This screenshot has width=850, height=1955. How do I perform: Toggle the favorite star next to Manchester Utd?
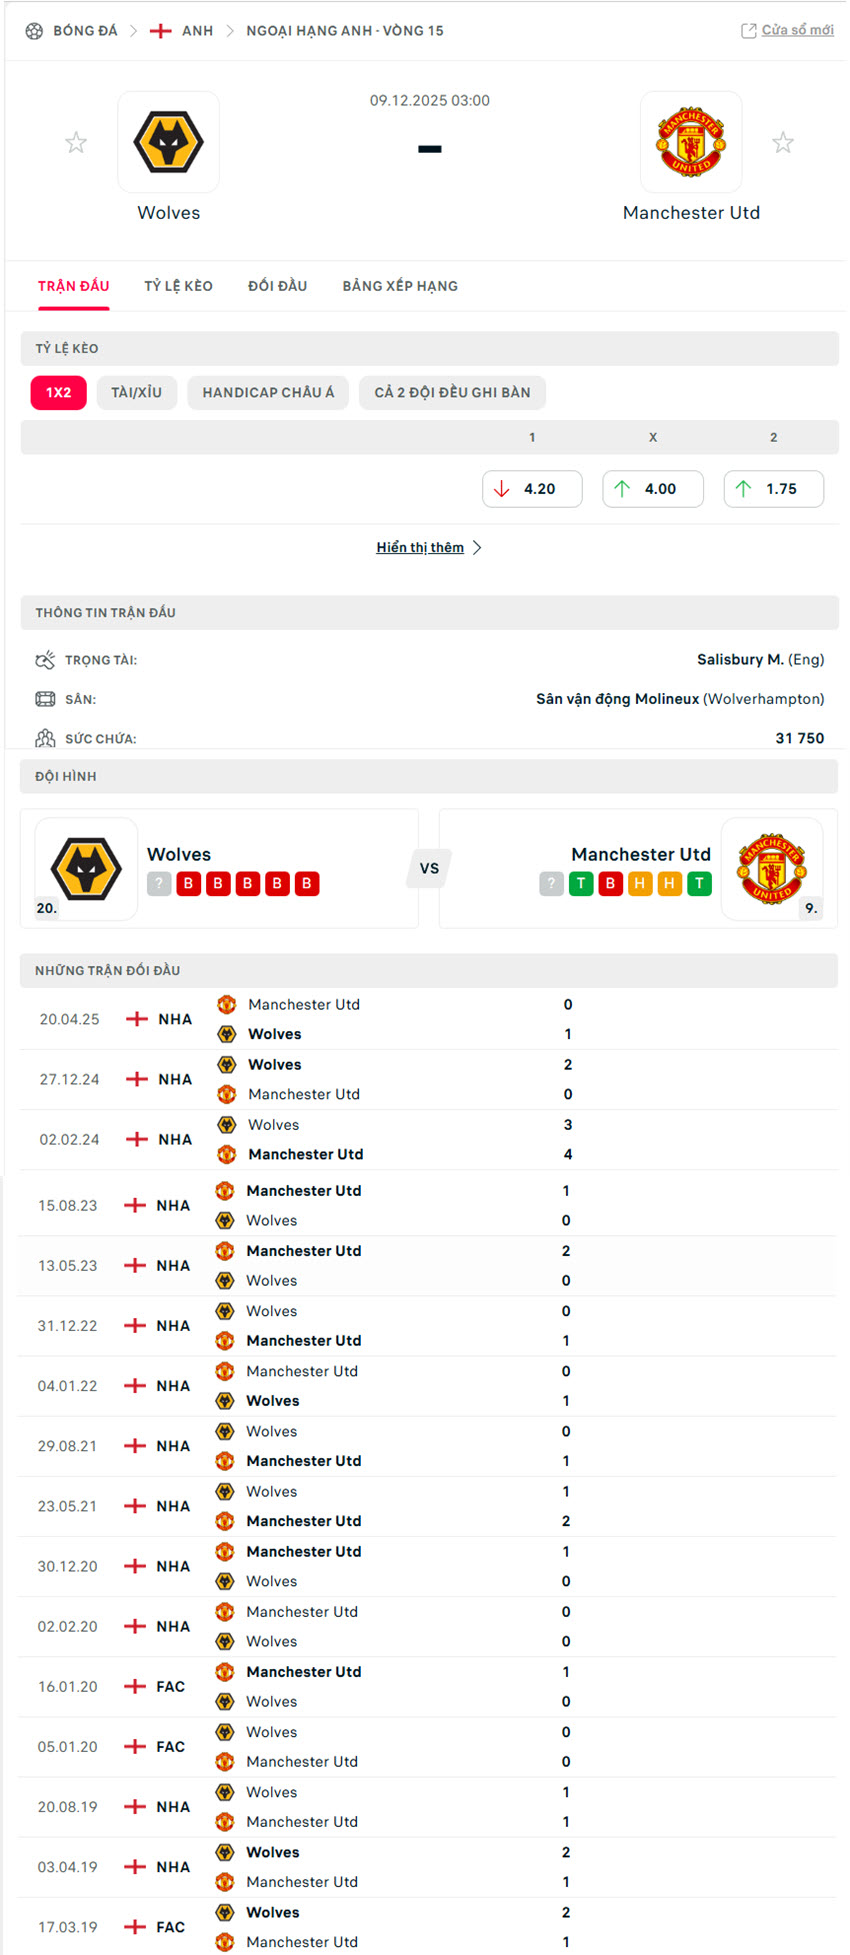point(784,143)
